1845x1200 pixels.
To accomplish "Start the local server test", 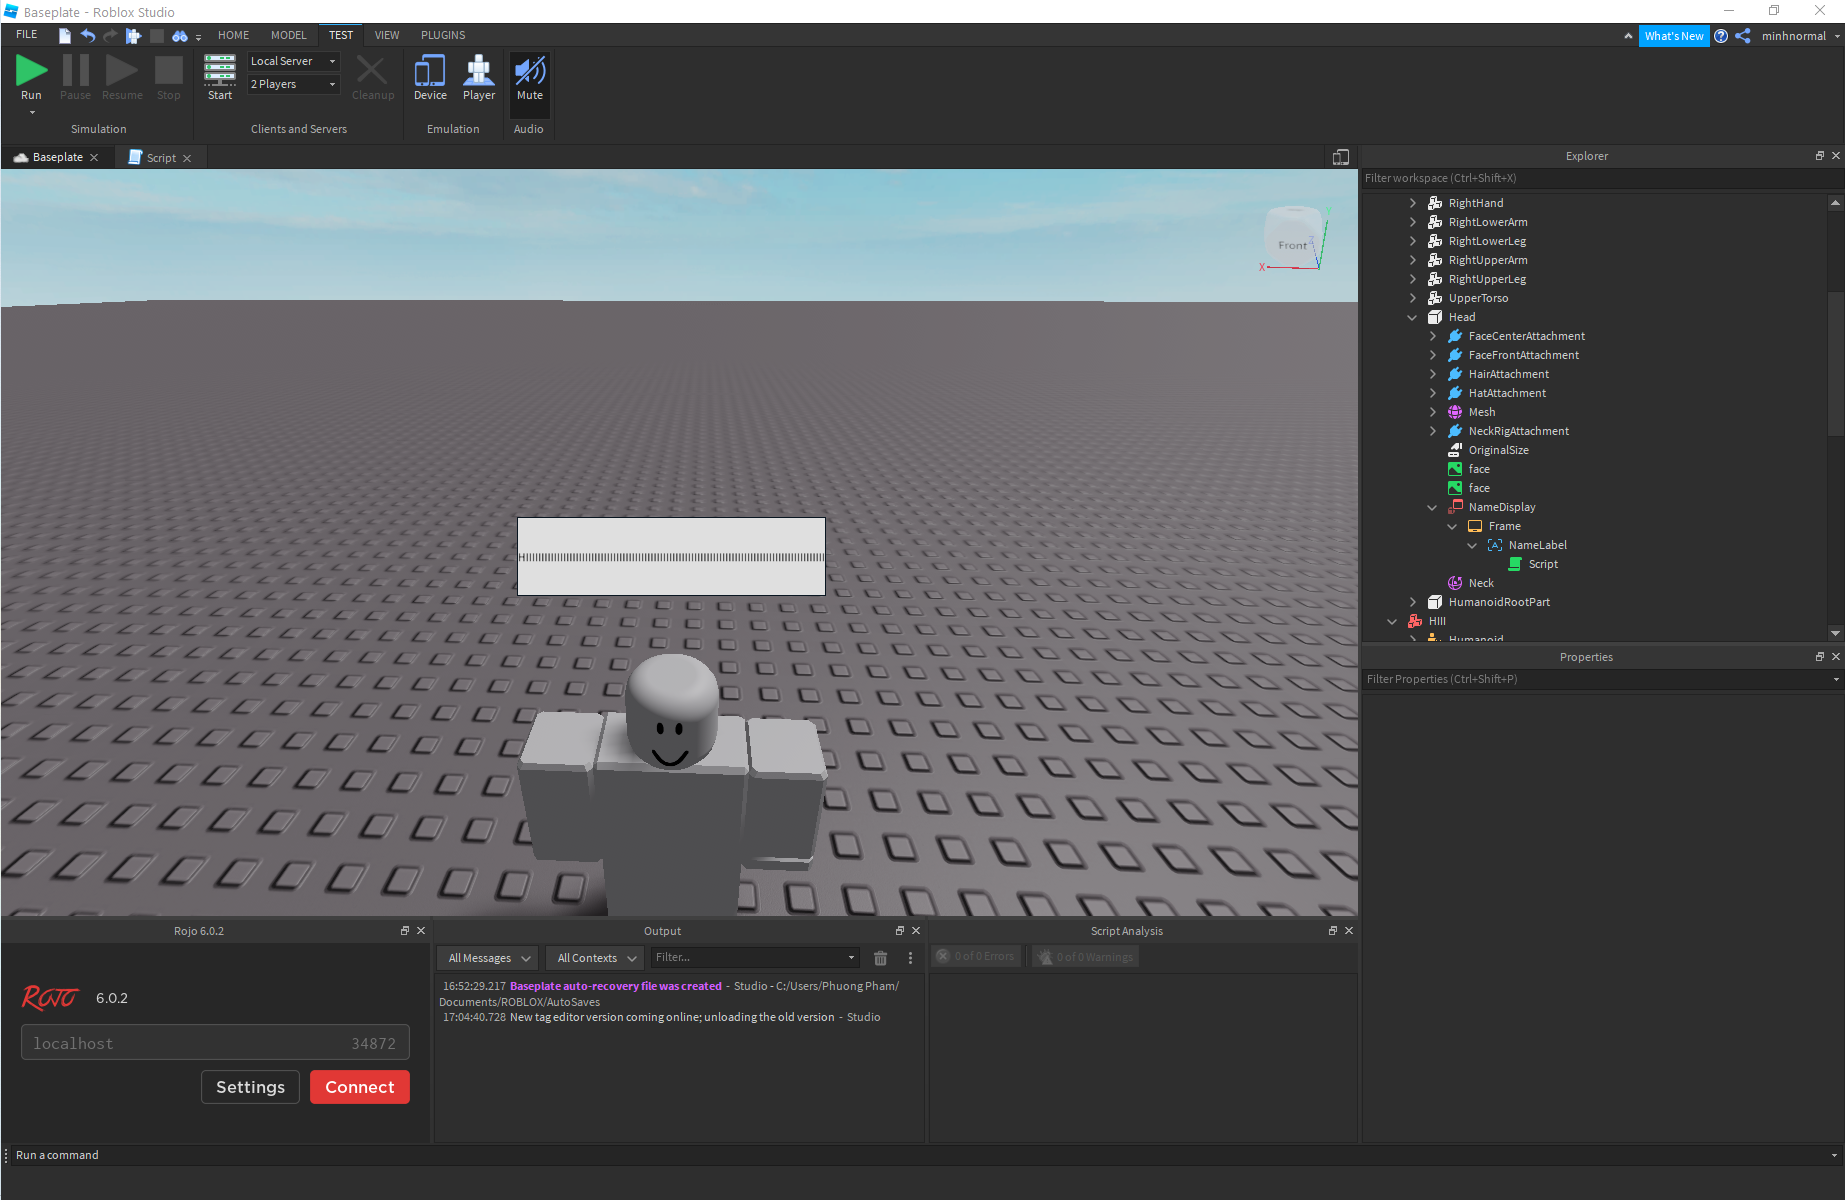I will point(220,77).
